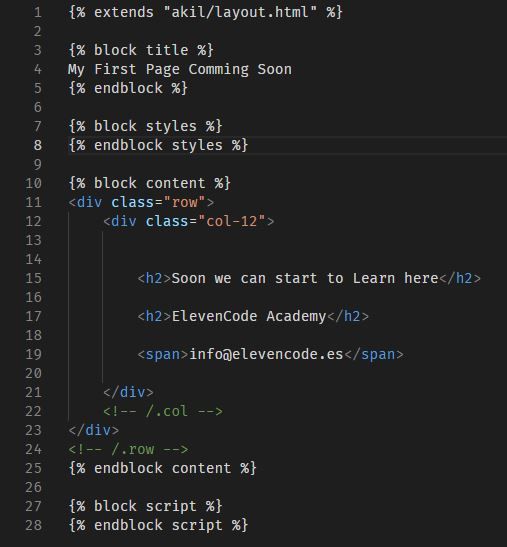
Task: Click line number 12 in the gutter
Action: [33, 221]
